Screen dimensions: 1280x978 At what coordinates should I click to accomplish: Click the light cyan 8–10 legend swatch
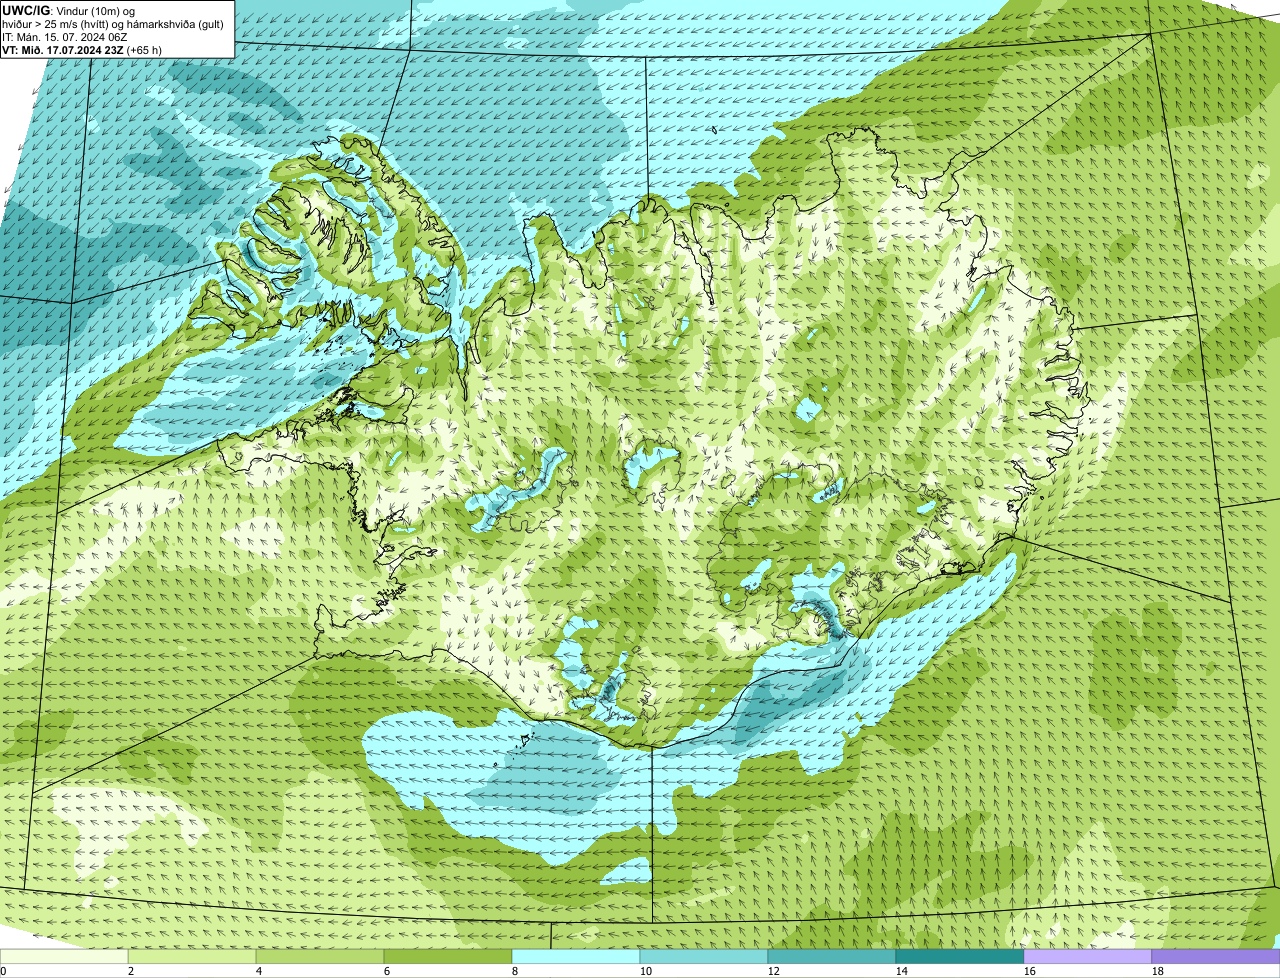click(576, 957)
